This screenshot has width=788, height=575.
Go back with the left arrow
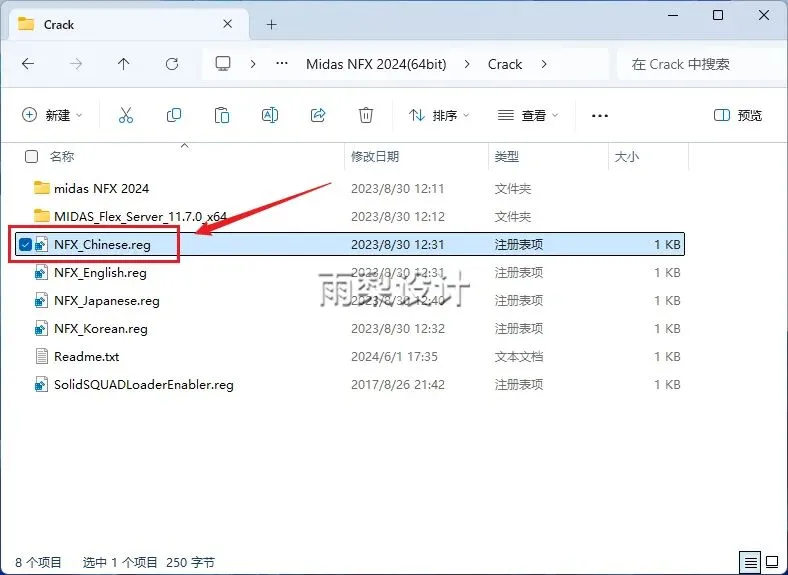point(28,64)
